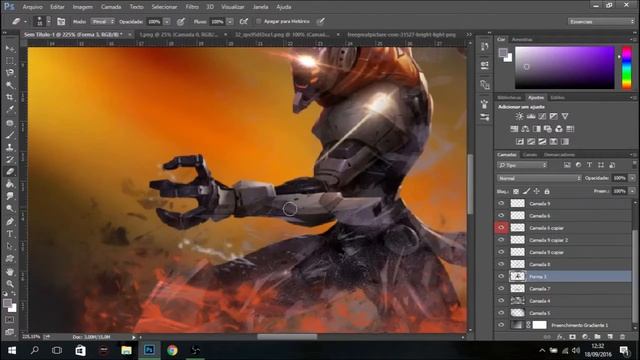This screenshot has width=640, height=360.
Task: Switch to the Amostras tab
Action: tap(522, 40)
